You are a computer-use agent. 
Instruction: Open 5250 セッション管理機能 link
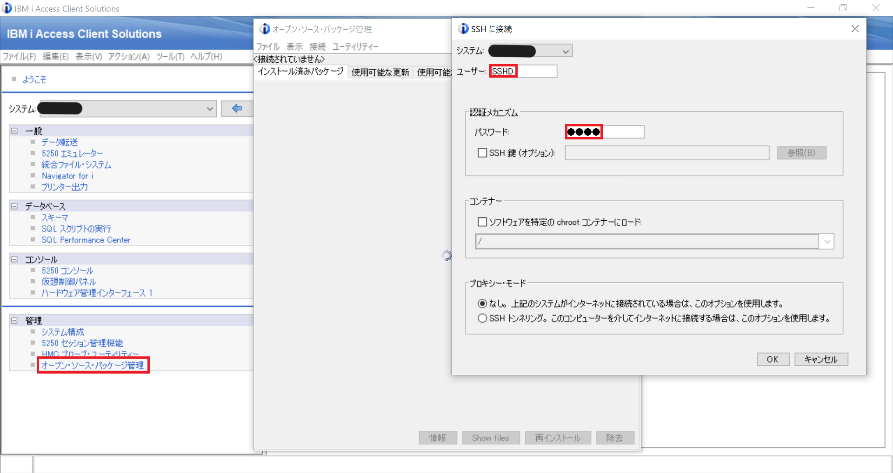click(82, 343)
